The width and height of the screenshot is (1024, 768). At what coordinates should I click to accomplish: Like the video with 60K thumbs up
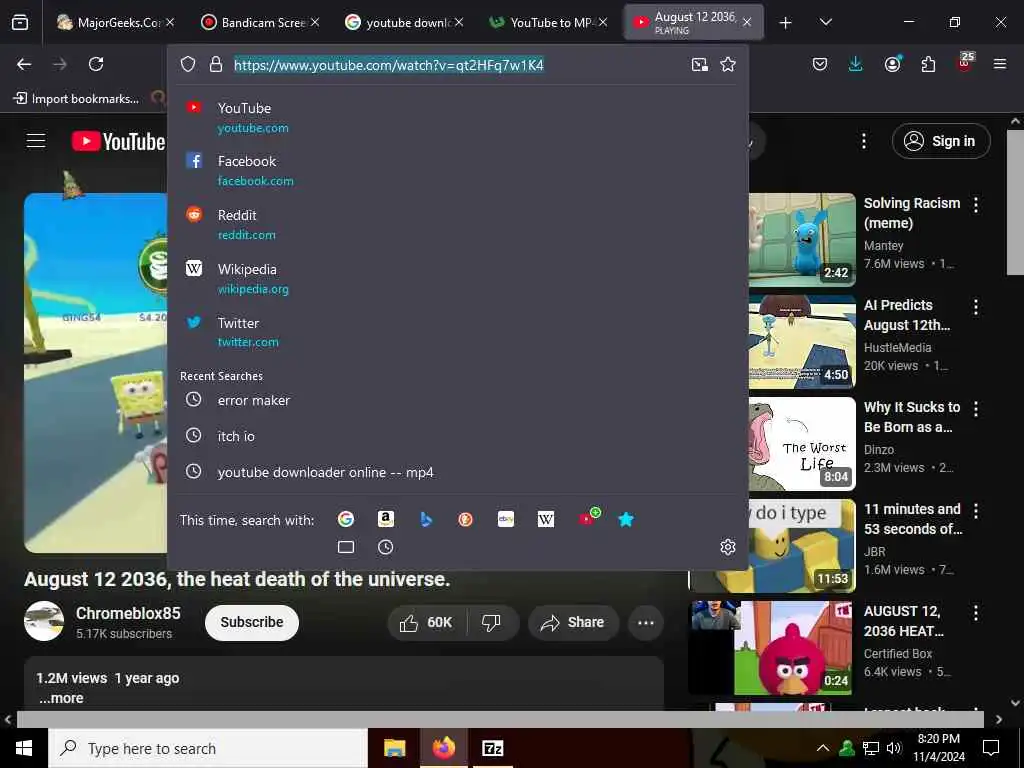426,622
